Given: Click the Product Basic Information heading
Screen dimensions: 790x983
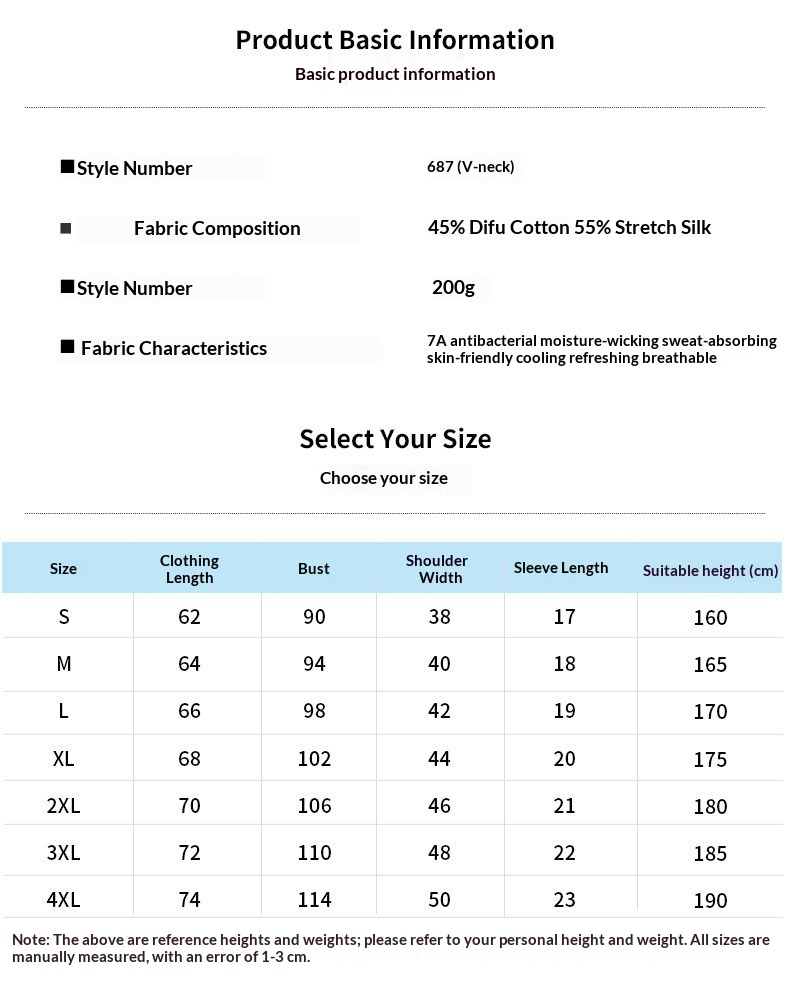Looking at the screenshot, I should [395, 40].
